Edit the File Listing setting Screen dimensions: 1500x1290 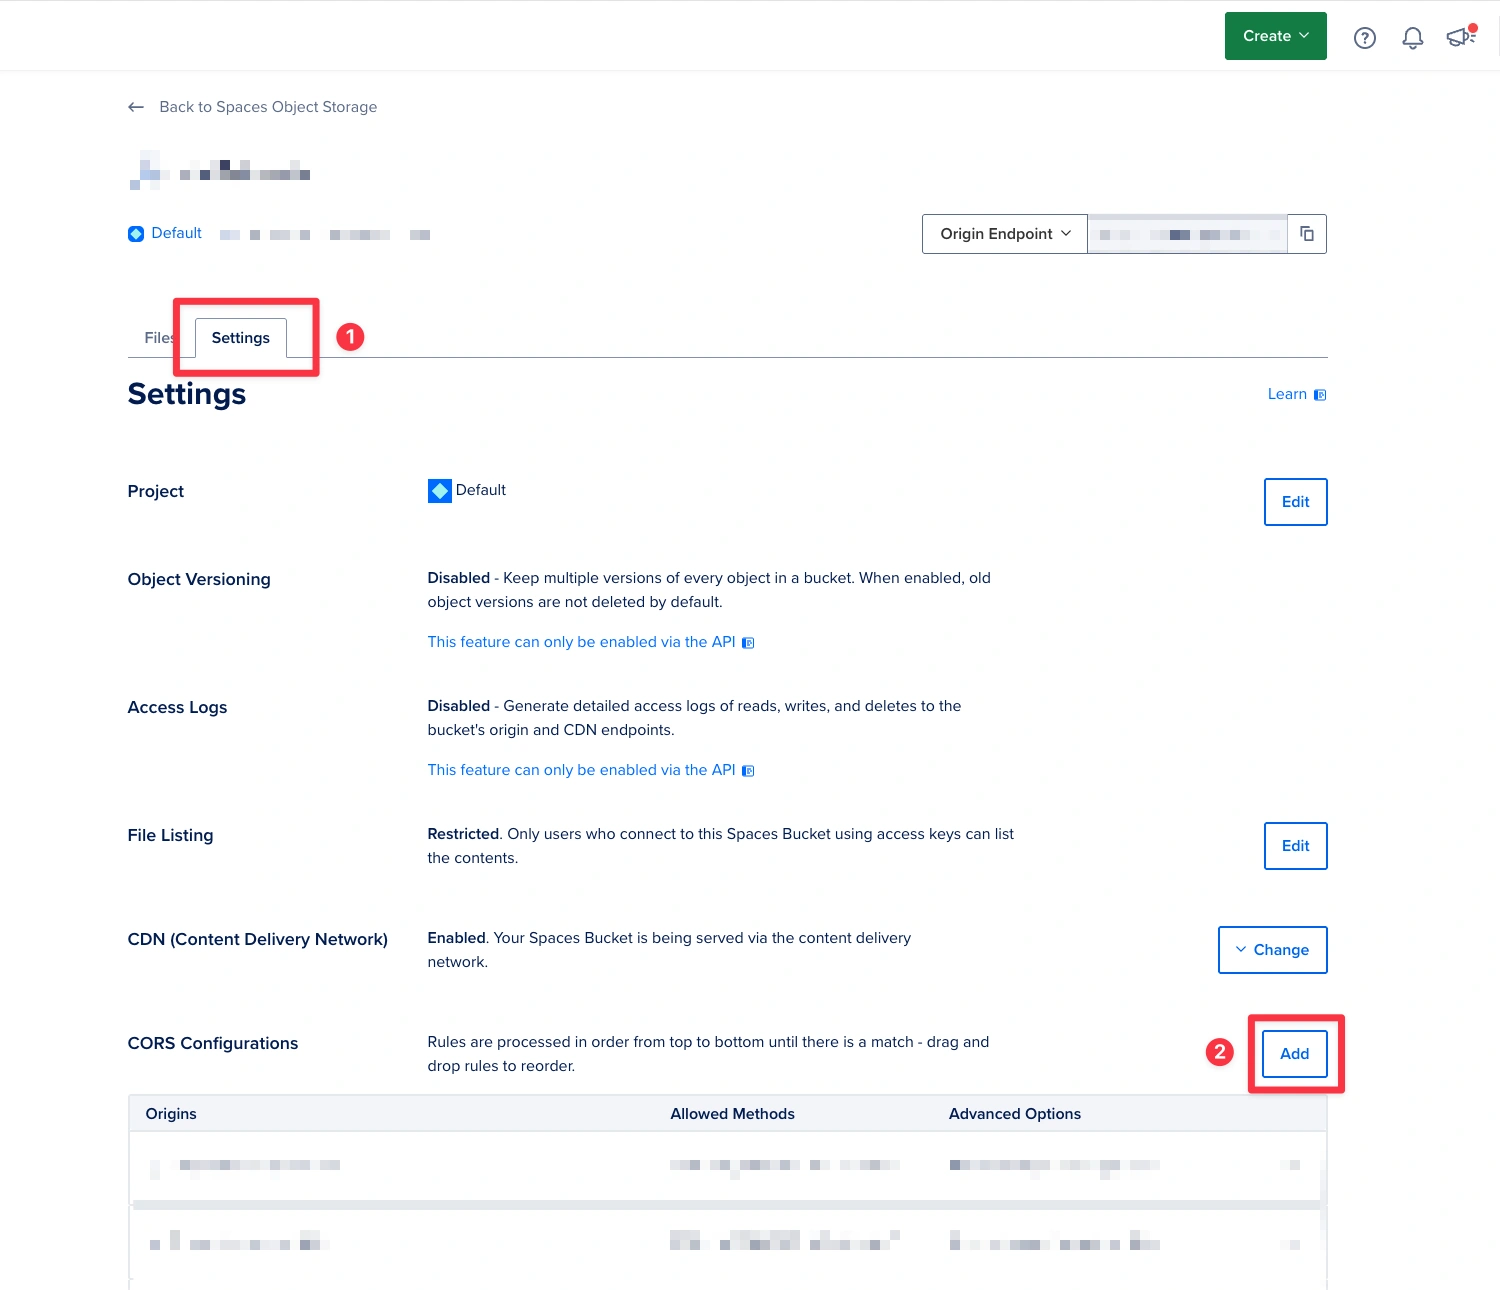point(1294,845)
